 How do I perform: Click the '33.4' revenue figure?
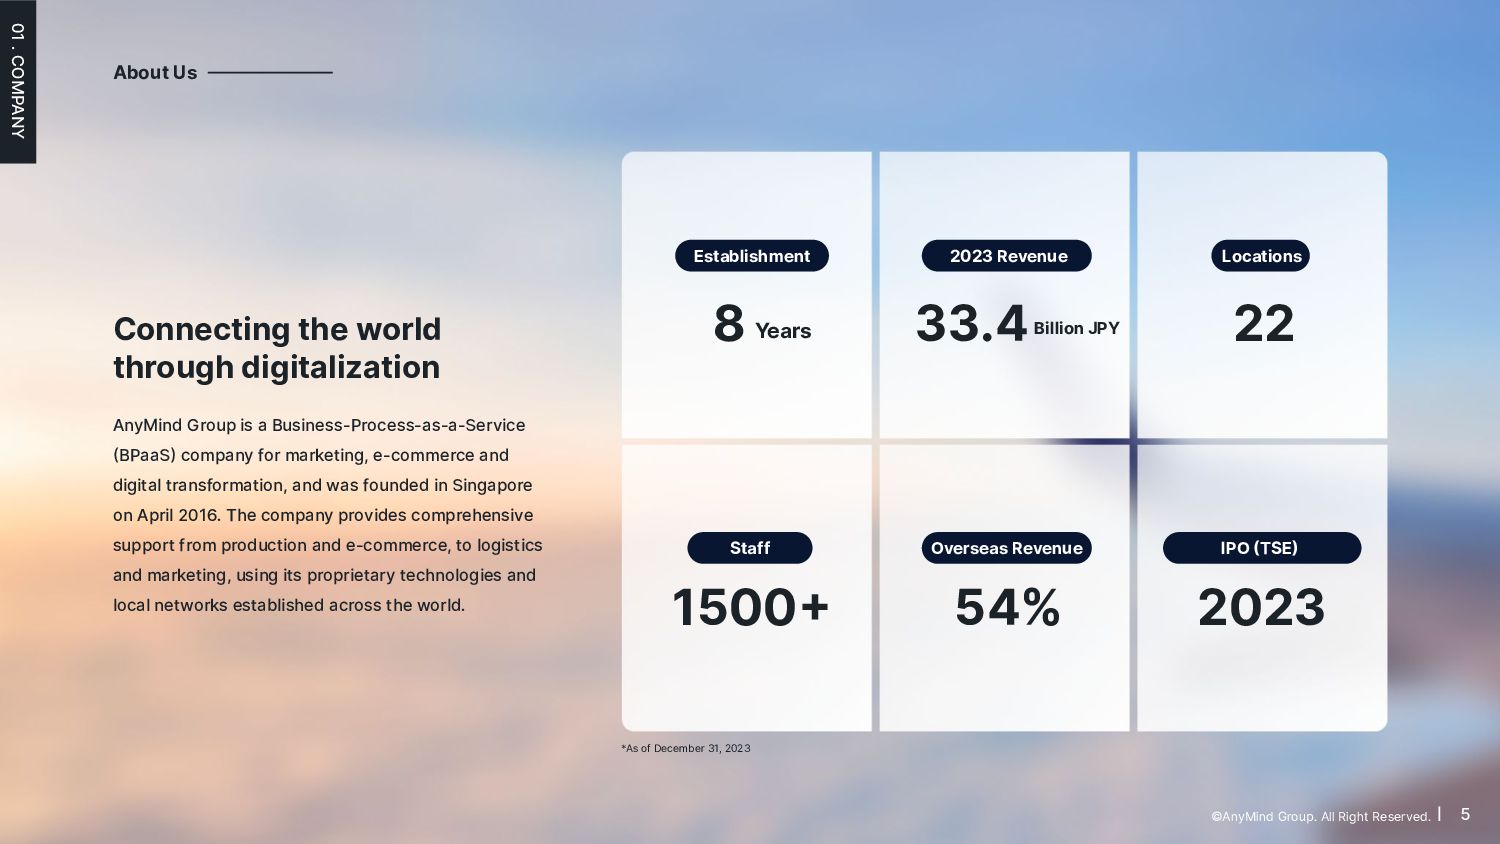971,324
